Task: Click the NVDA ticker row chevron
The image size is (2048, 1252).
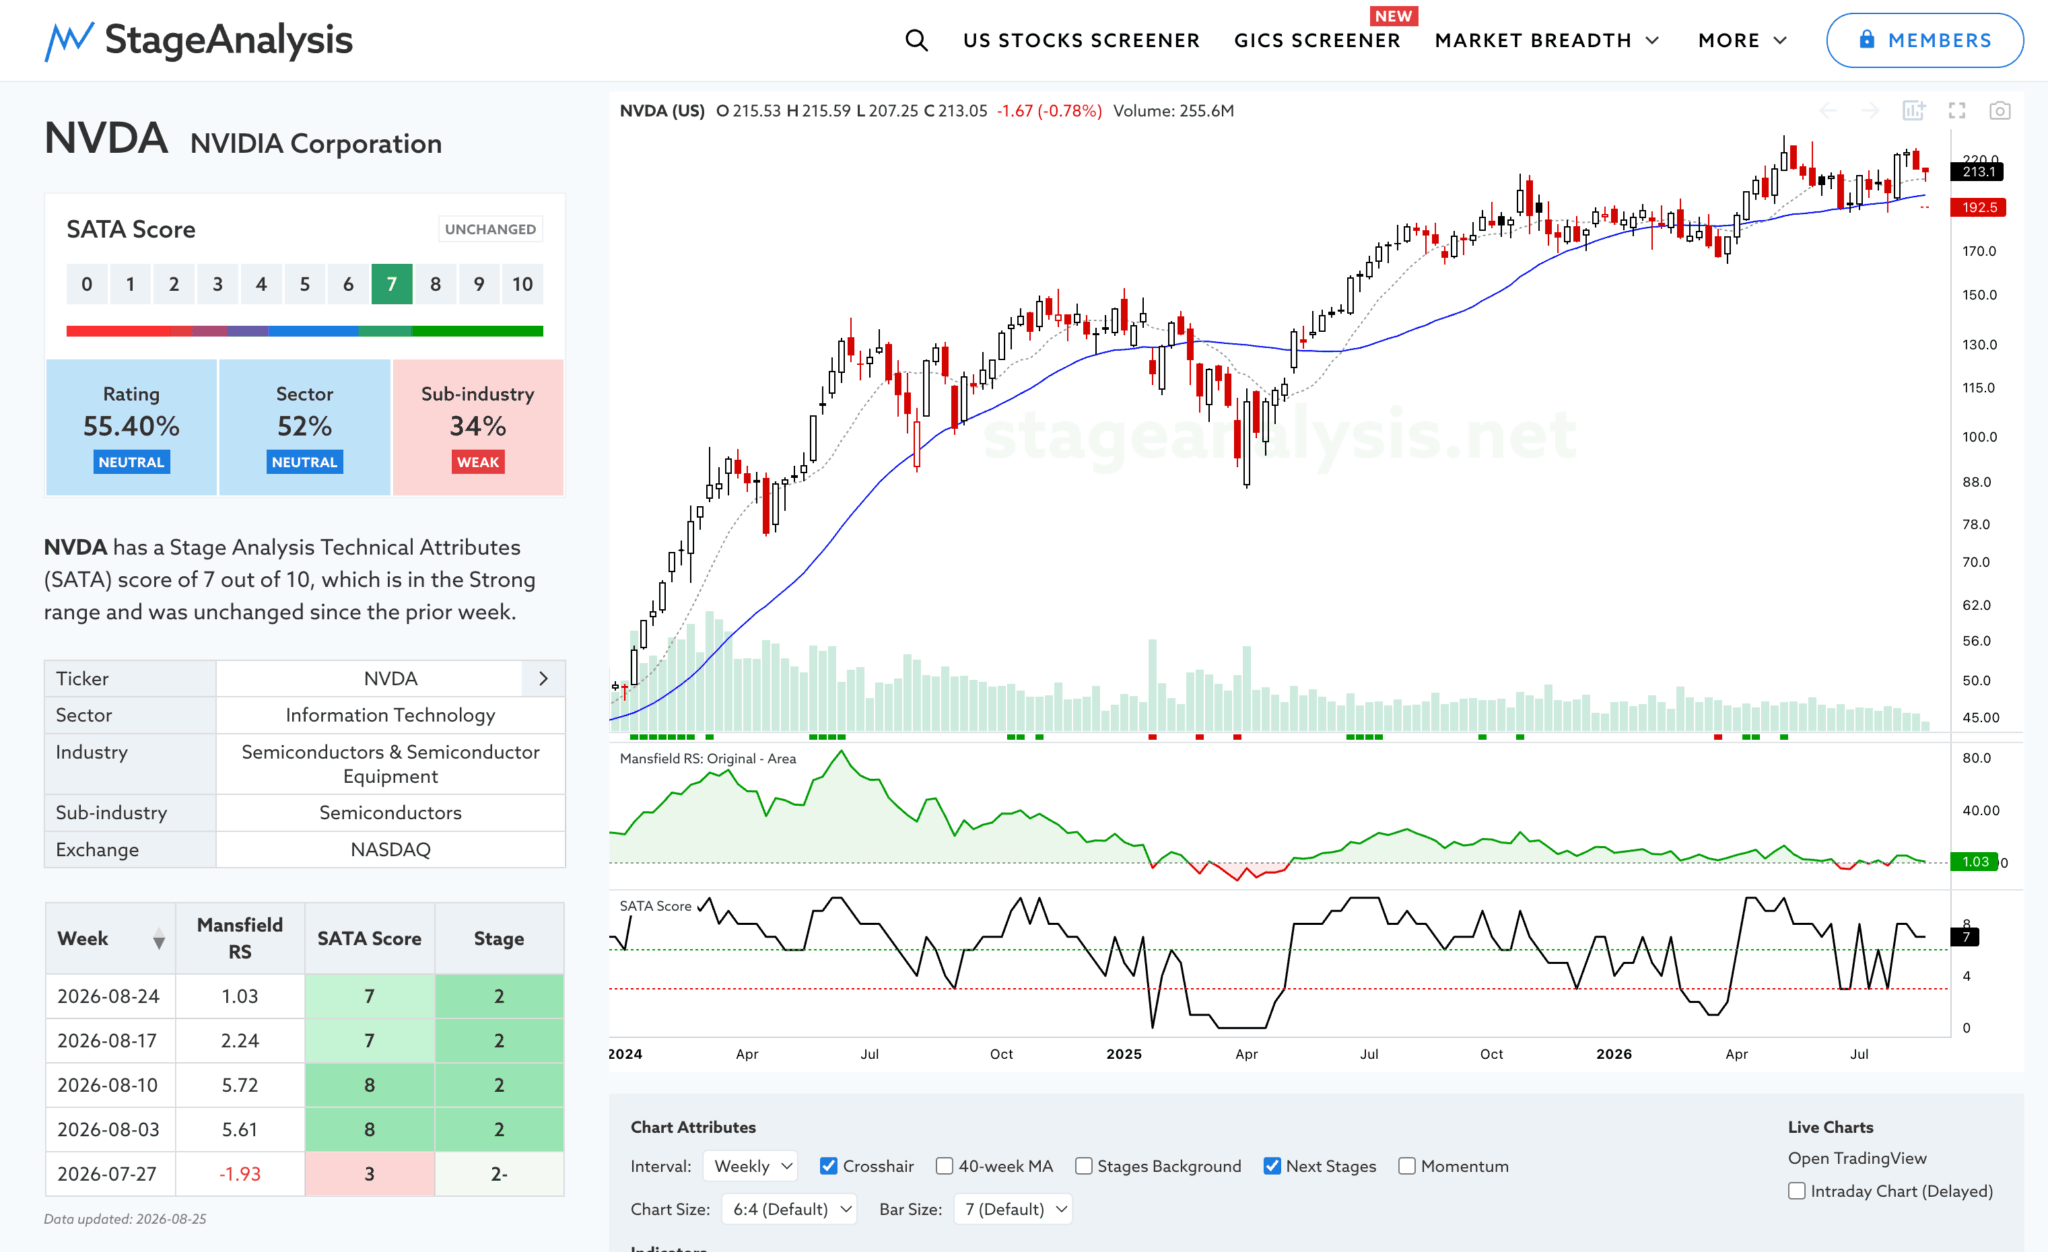Action: click(543, 678)
